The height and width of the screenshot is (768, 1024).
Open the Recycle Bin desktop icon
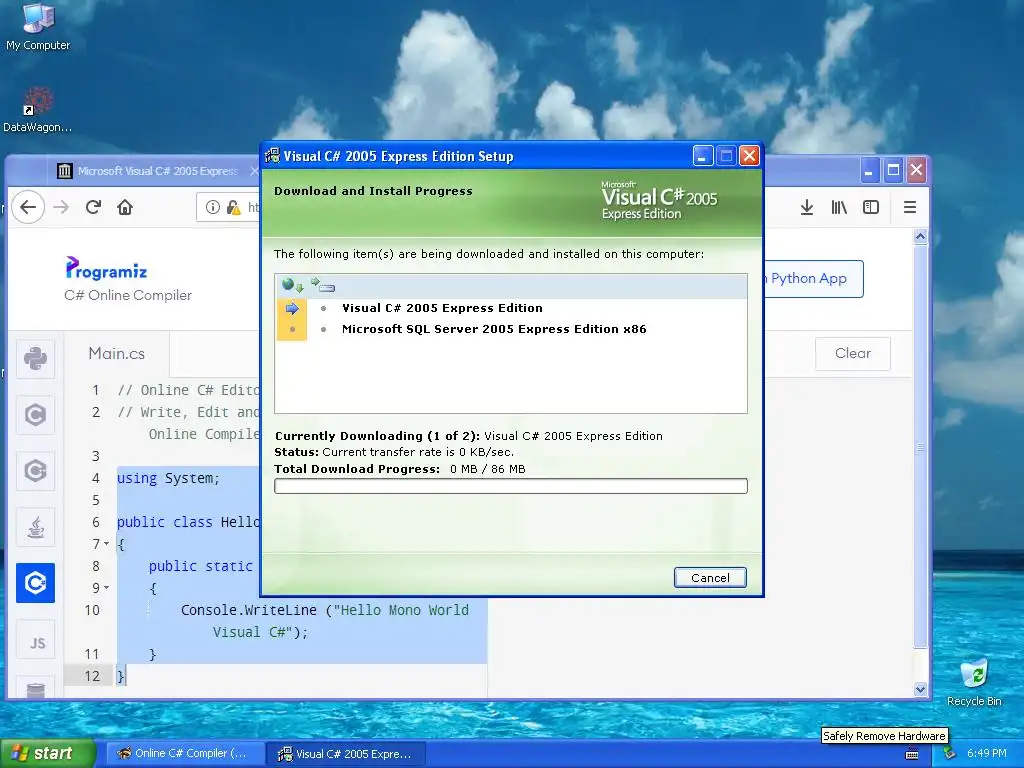[974, 682]
